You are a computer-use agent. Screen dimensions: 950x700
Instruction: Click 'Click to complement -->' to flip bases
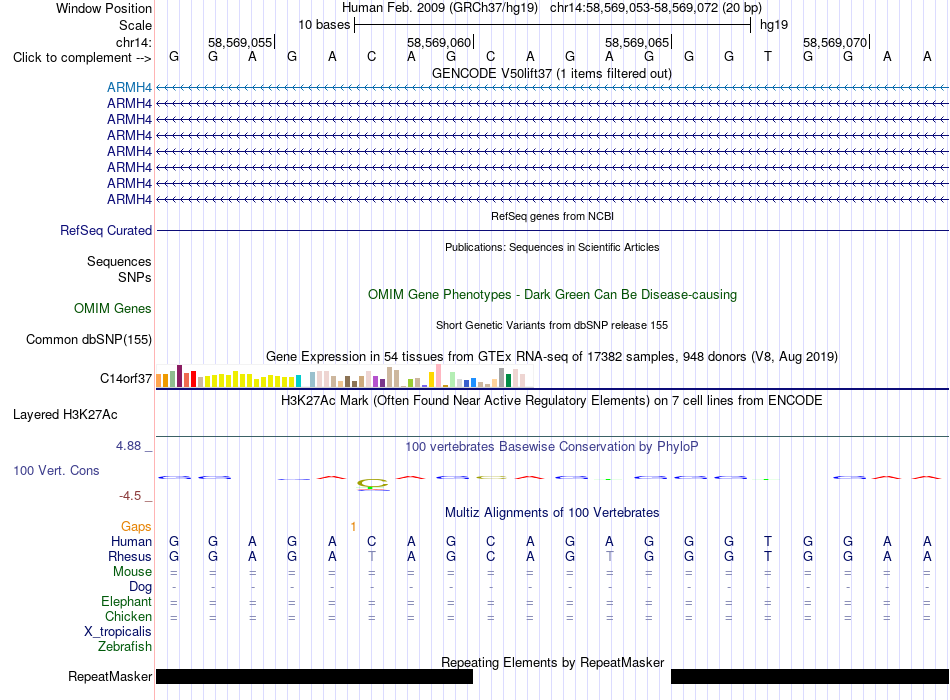(82, 58)
